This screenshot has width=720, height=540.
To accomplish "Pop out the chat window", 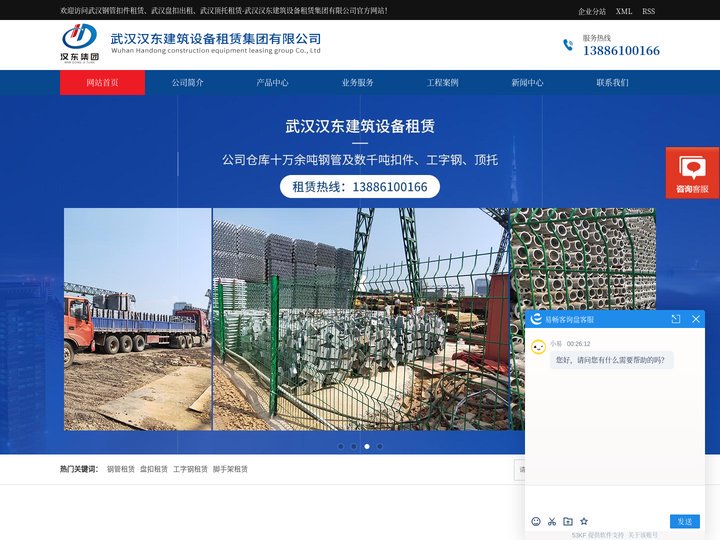I will click(675, 319).
